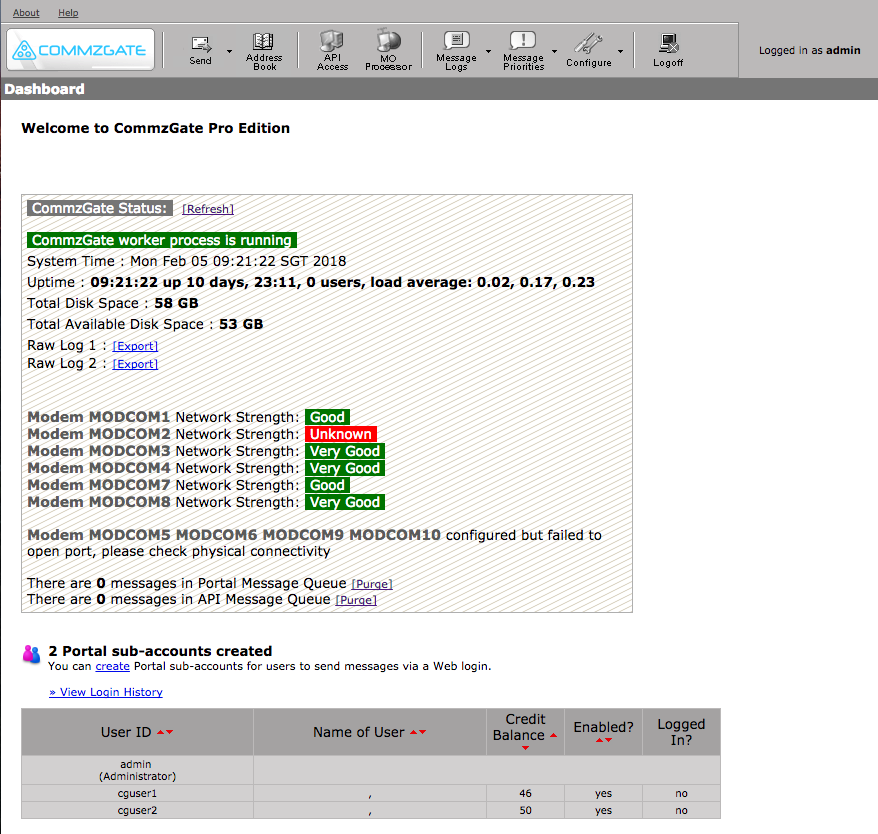Click 'CommzGate worker process is running' banner
The height and width of the screenshot is (834, 878).
pos(162,240)
